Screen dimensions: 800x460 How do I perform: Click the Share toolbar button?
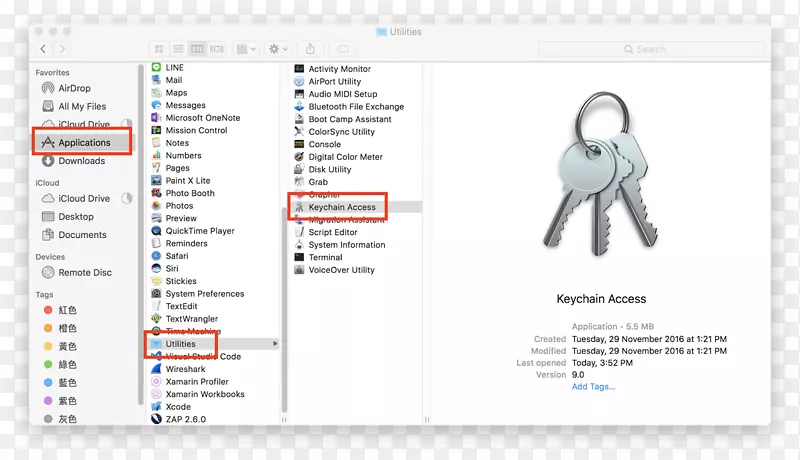pos(310,49)
